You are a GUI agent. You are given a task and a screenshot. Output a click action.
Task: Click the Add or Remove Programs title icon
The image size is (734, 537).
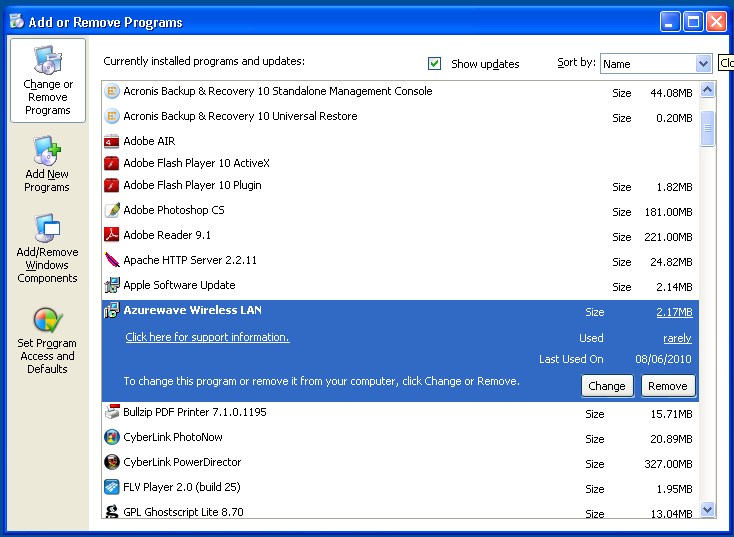pos(16,22)
